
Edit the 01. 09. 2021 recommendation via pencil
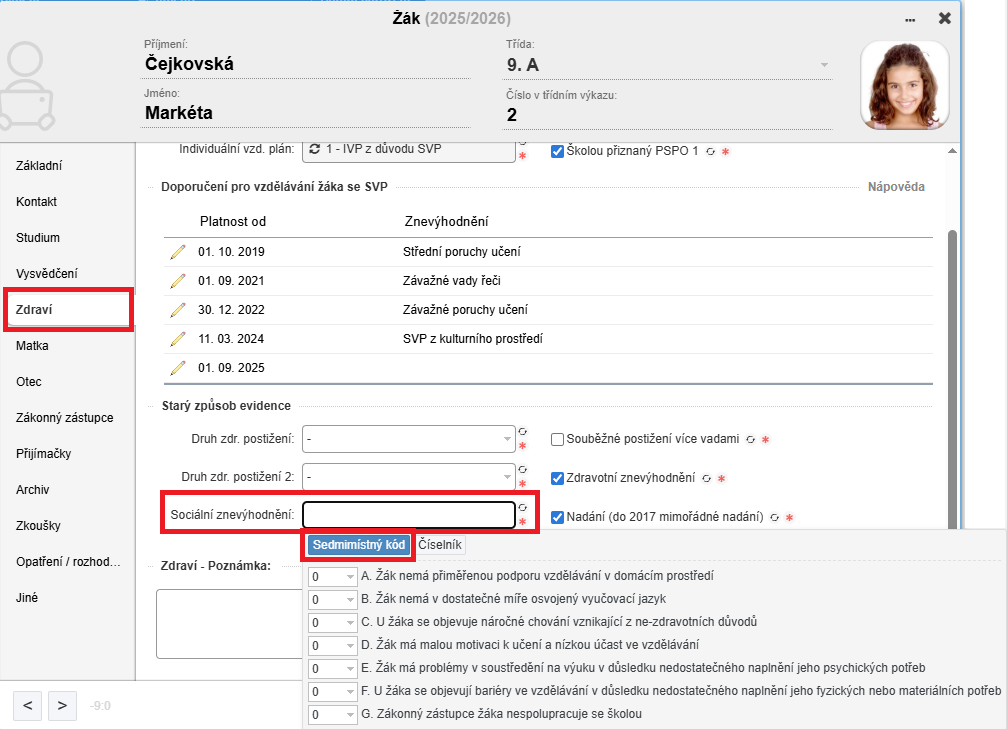coord(178,281)
